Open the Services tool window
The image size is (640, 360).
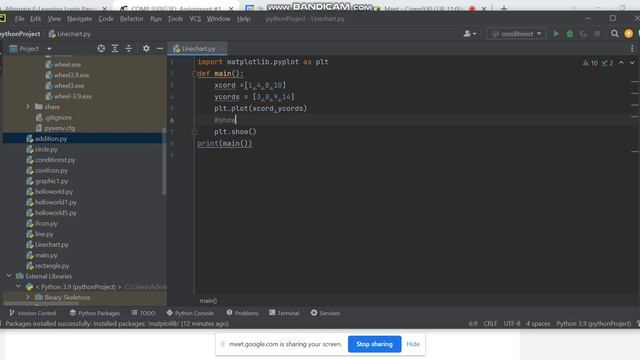point(325,313)
